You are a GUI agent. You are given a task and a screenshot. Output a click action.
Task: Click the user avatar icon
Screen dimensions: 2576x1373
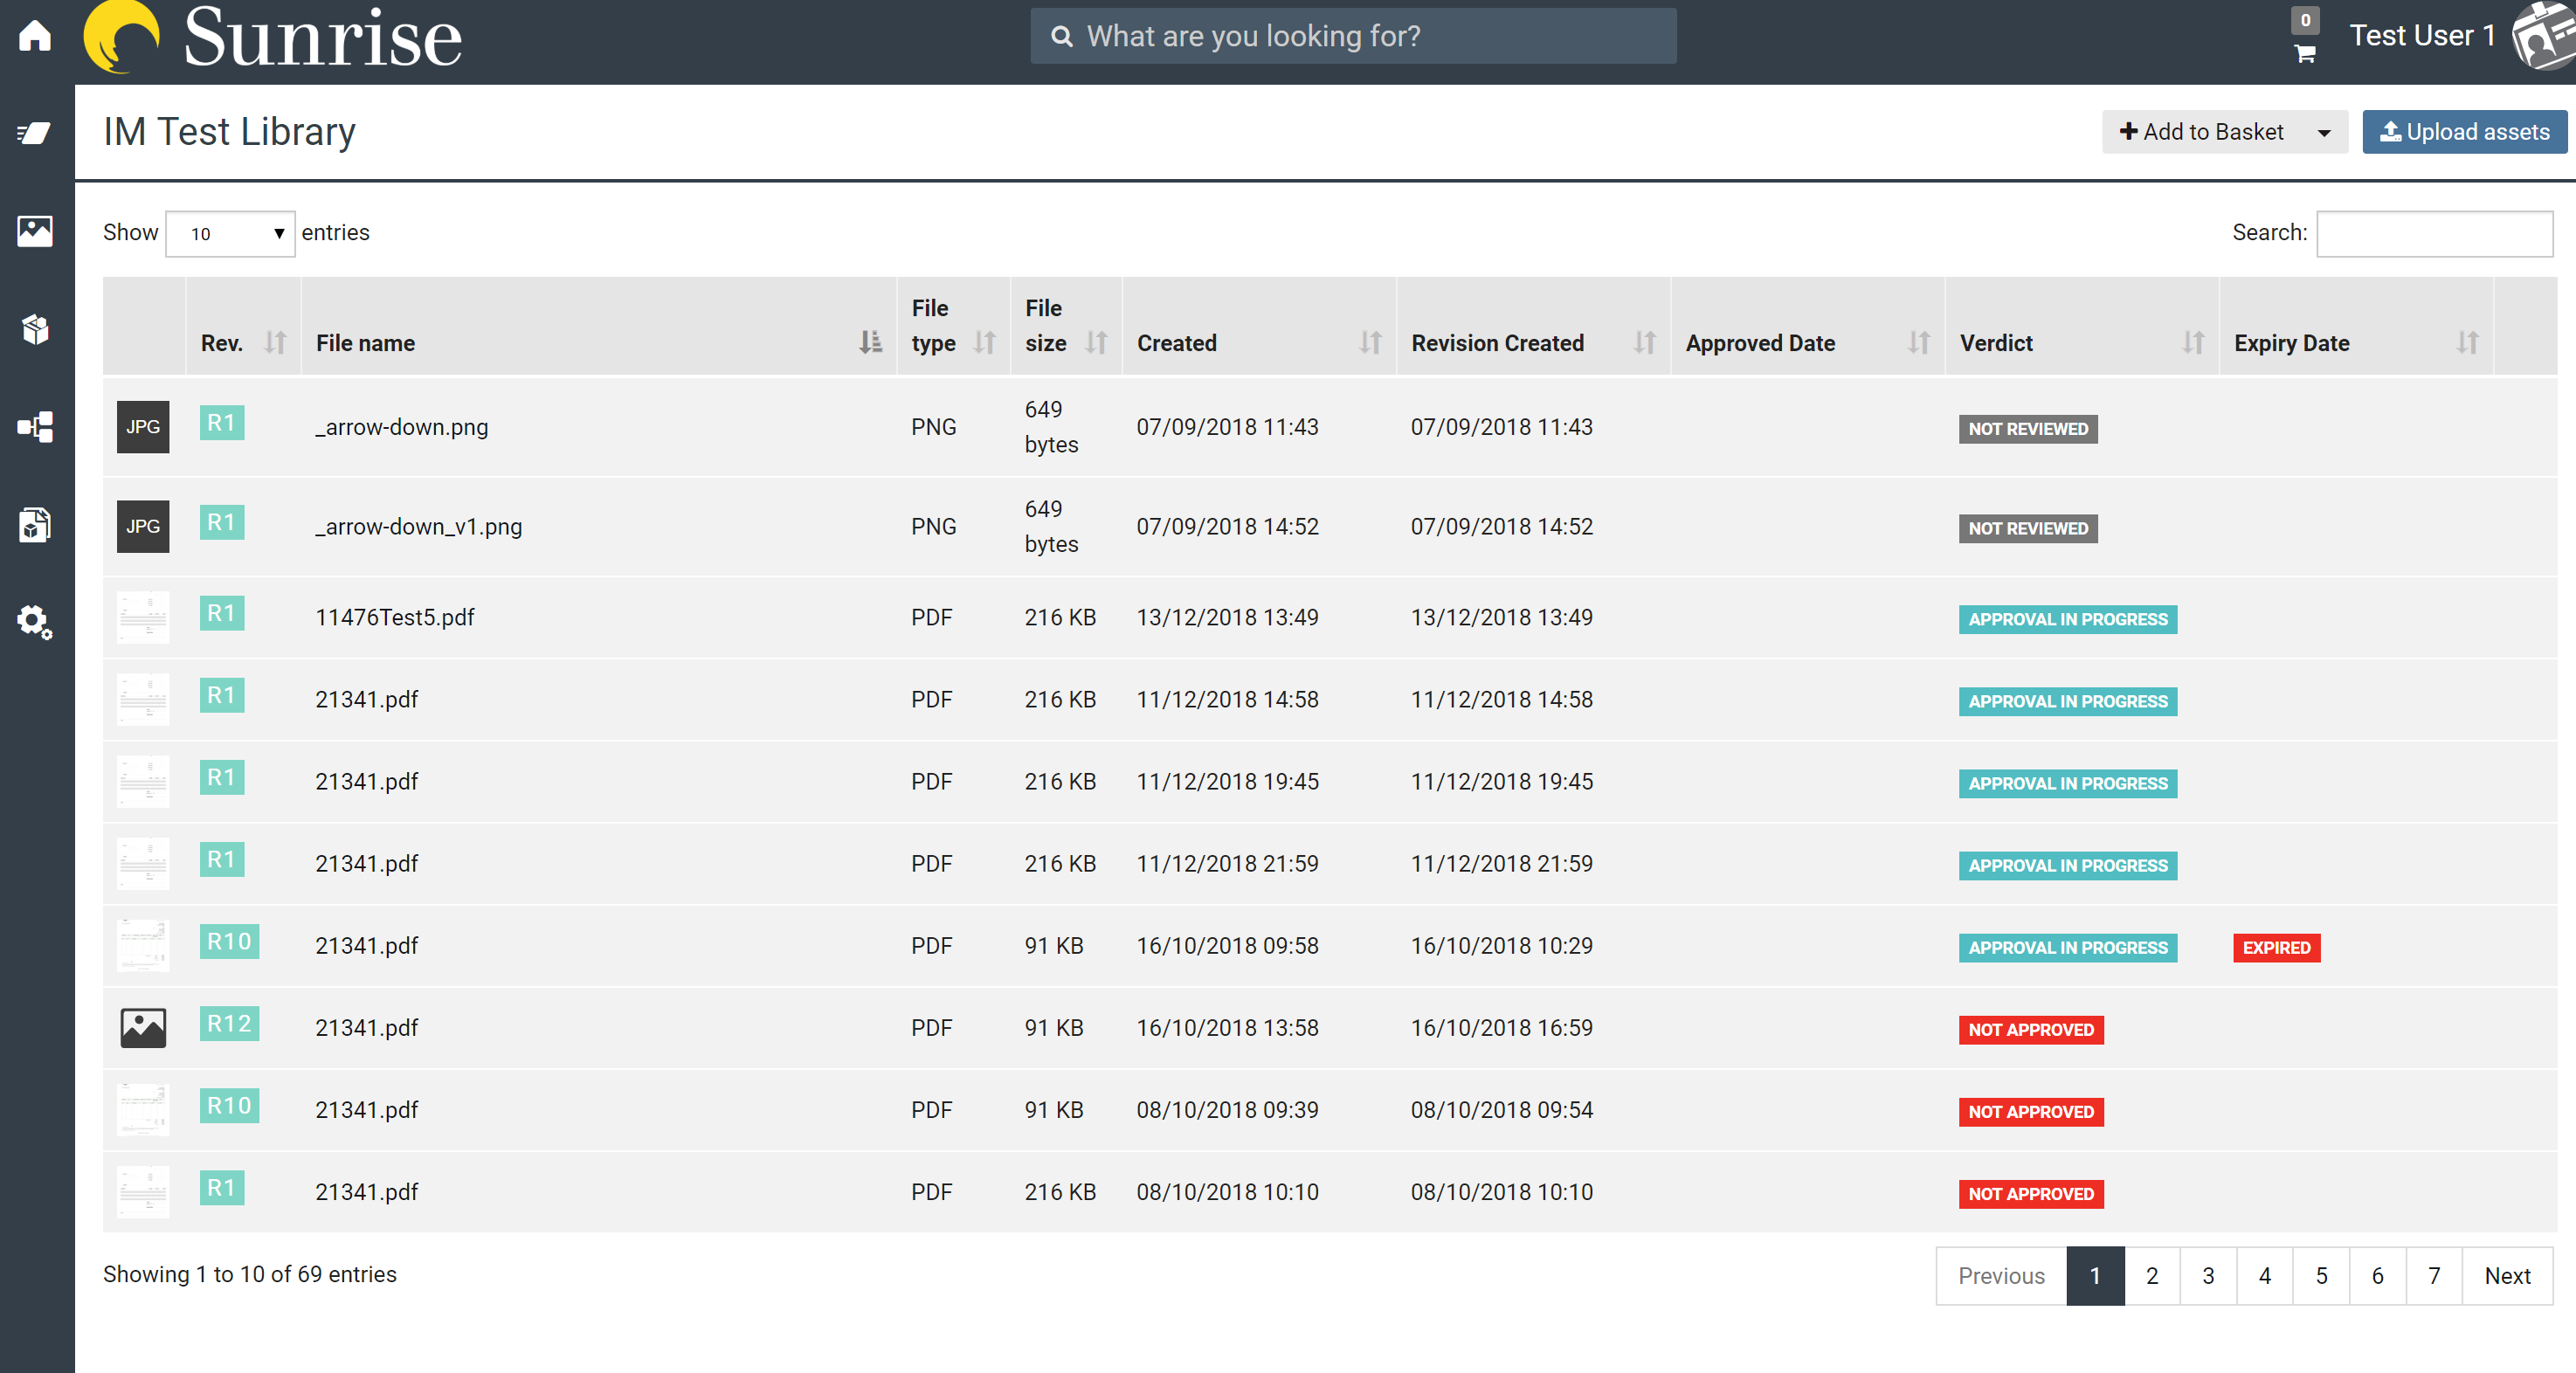(x=2545, y=36)
